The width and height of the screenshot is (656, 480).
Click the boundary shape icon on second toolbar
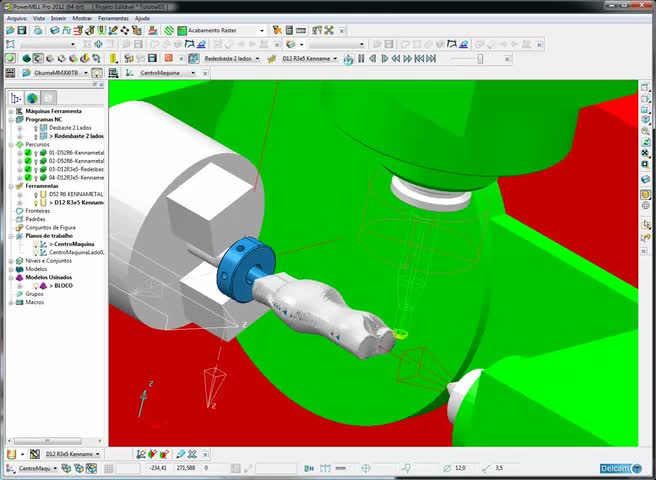click(10, 44)
